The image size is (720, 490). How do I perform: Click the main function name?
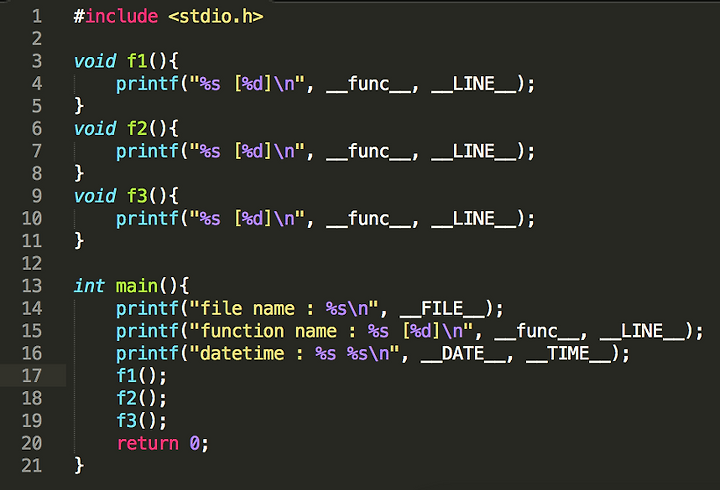[136, 286]
